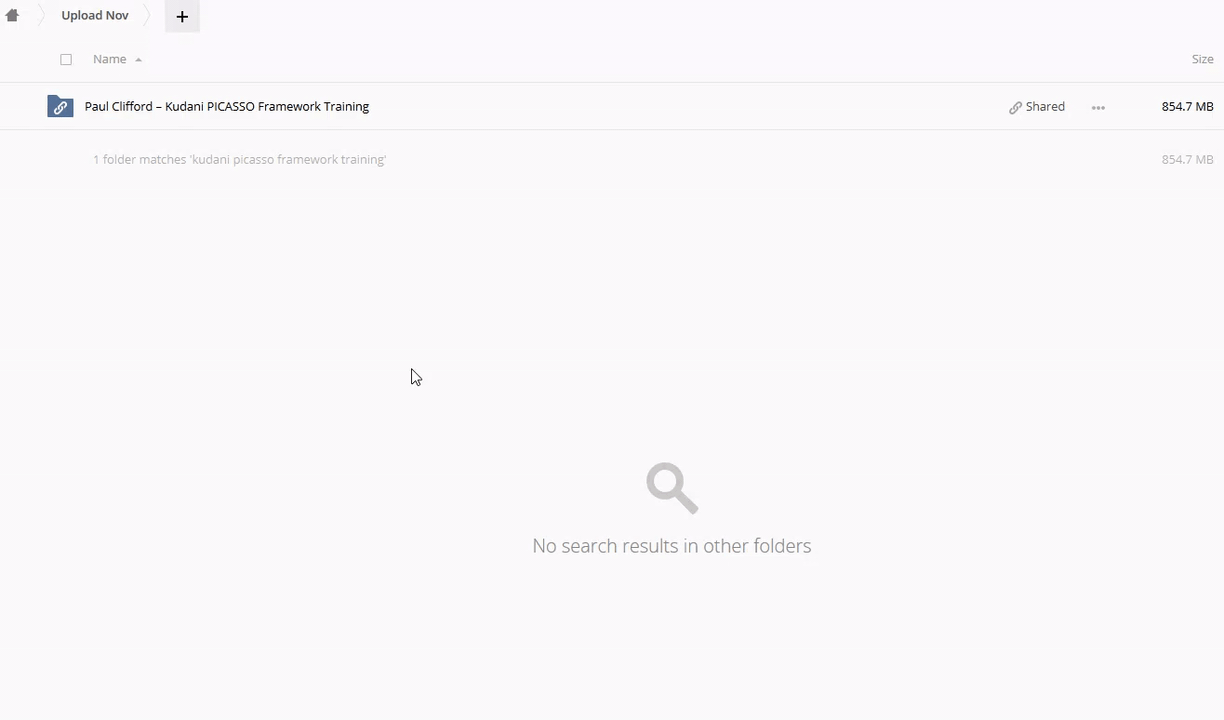Sort files by the Size column header
1224x720 pixels.
click(1202, 59)
